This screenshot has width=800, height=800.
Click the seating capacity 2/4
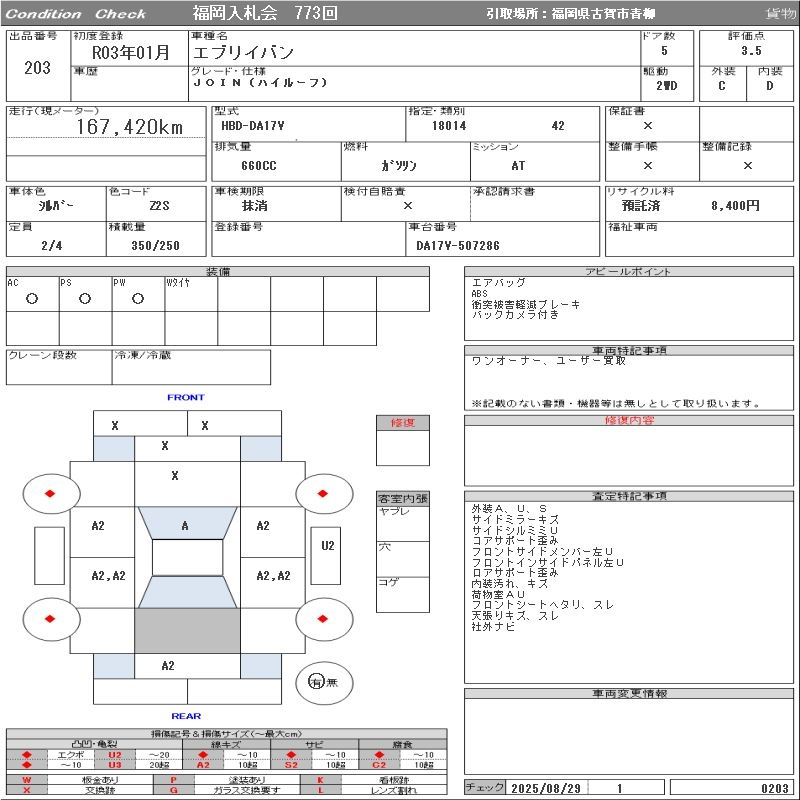(x=52, y=245)
